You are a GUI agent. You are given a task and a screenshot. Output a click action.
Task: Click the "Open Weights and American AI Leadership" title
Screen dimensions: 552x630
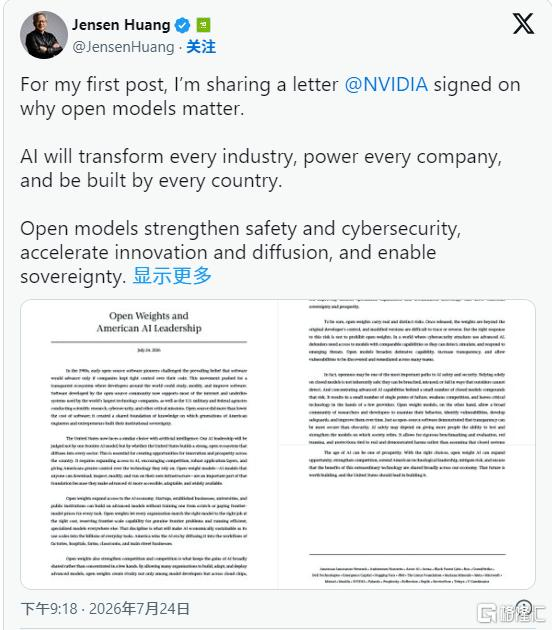[149, 322]
